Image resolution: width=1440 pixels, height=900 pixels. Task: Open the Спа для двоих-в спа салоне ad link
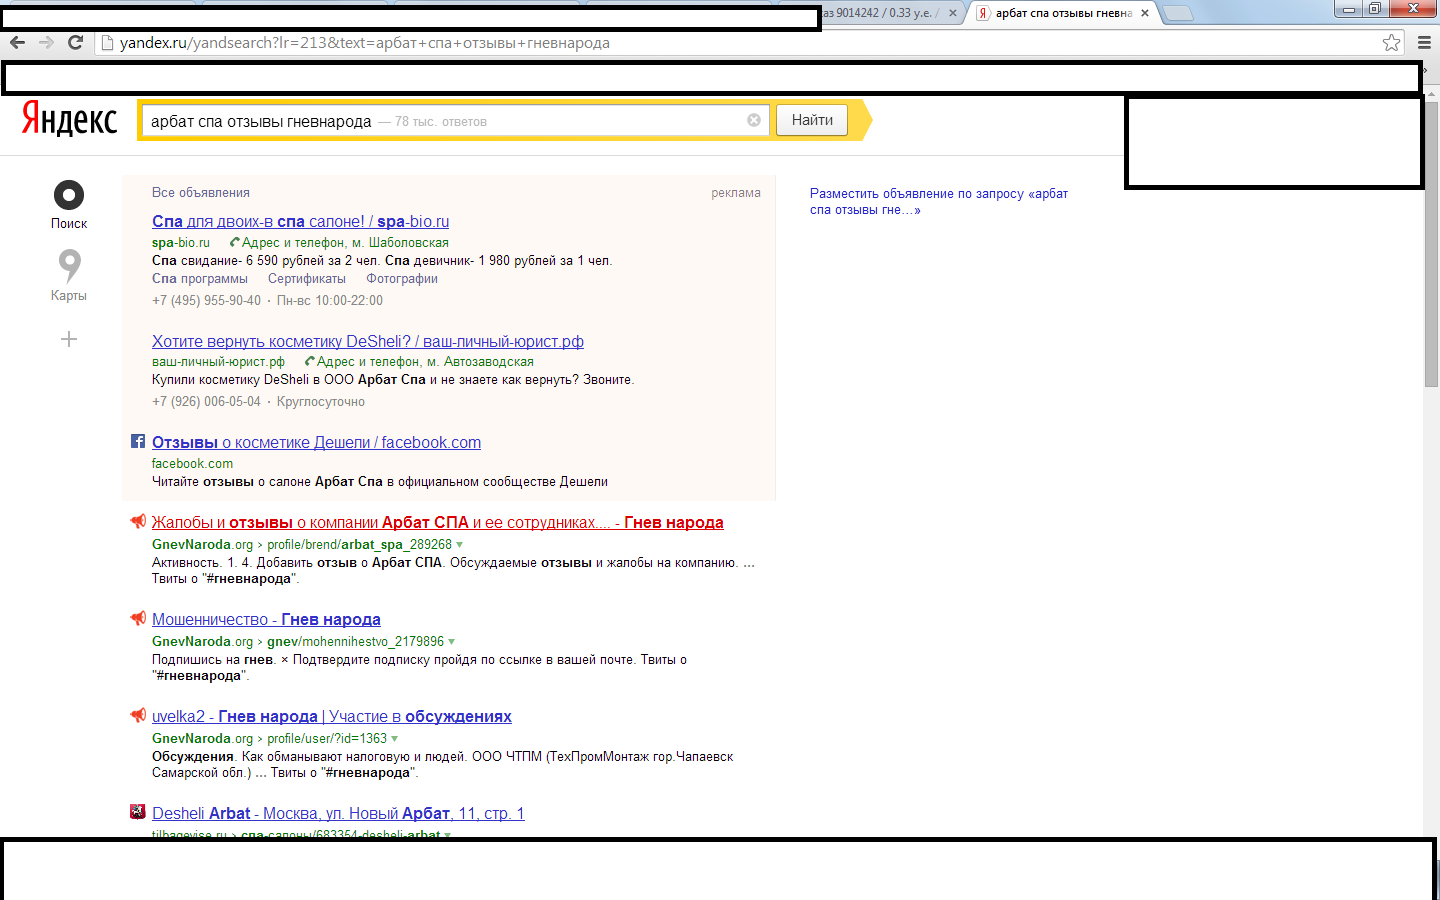[x=301, y=222]
